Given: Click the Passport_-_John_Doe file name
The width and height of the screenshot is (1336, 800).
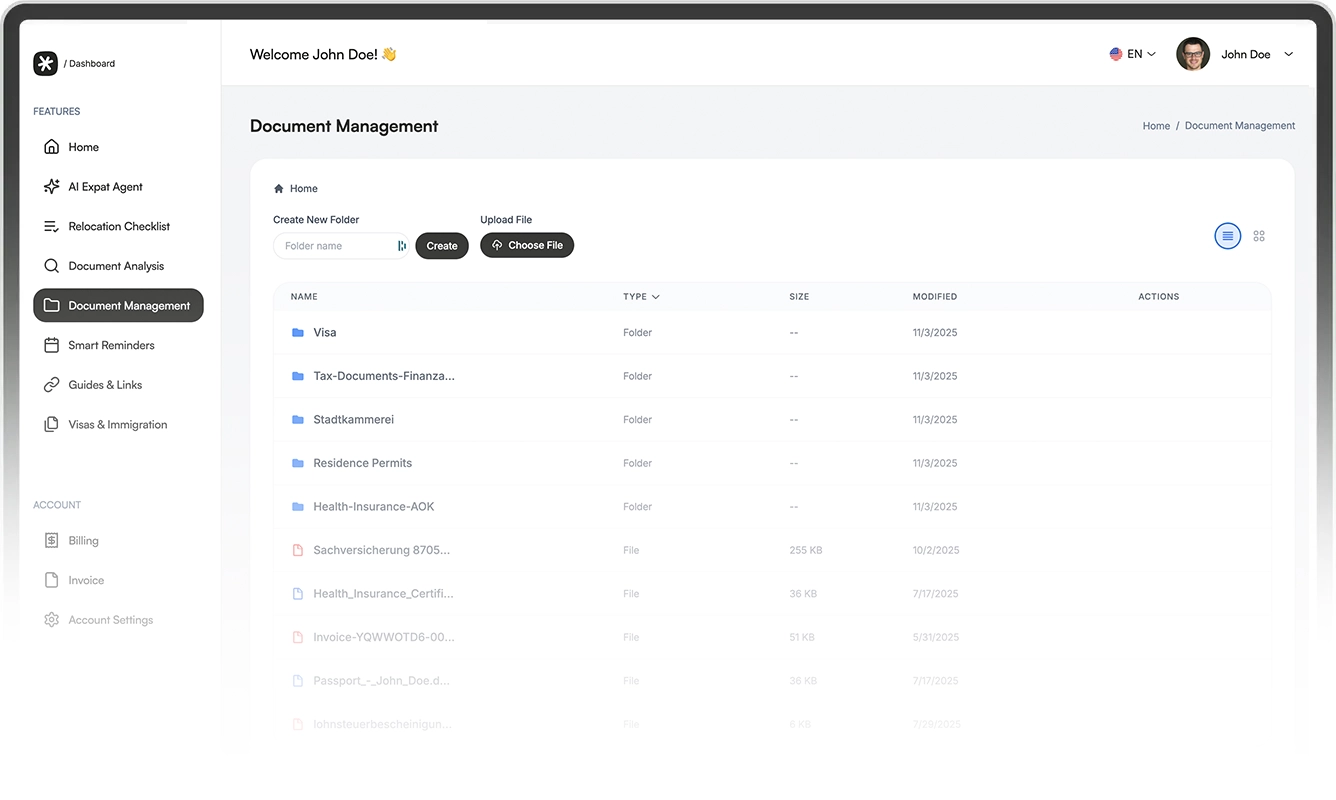Looking at the screenshot, I should pos(382,681).
